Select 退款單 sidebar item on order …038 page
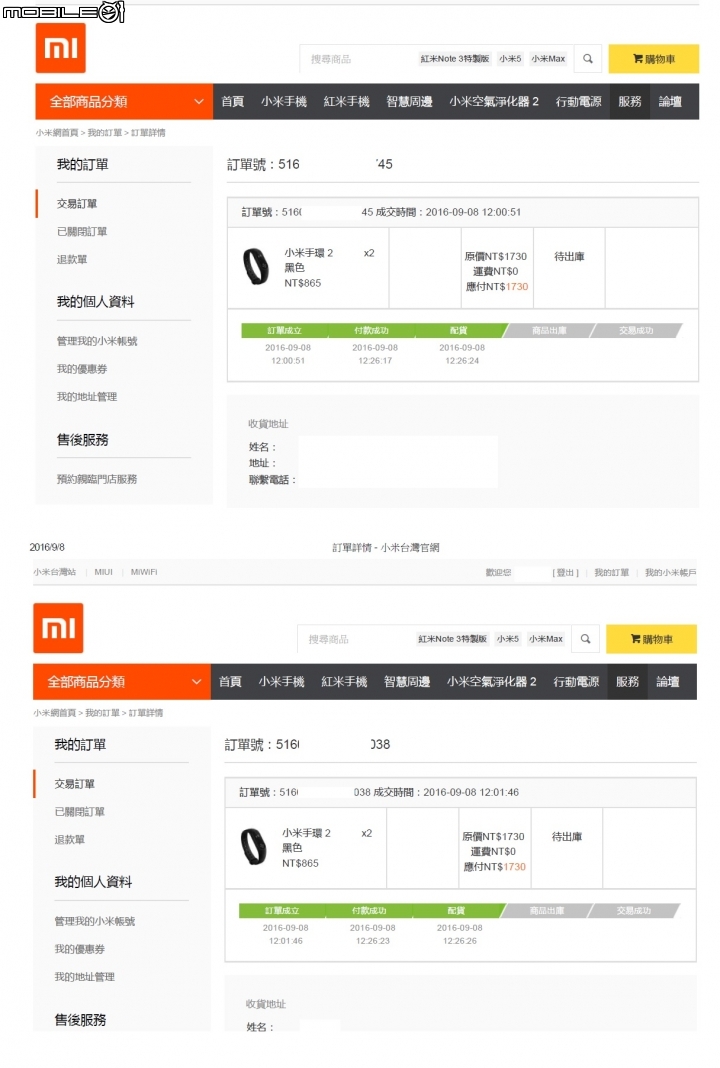 pyautogui.click(x=69, y=840)
